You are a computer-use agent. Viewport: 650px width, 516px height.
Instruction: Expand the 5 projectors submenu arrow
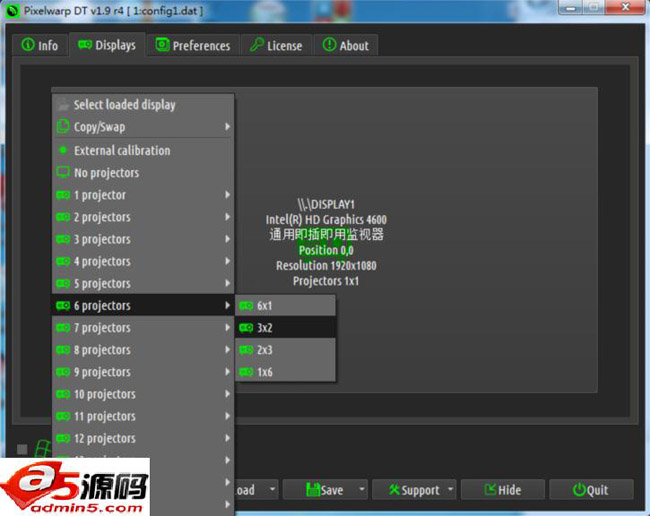point(227,283)
